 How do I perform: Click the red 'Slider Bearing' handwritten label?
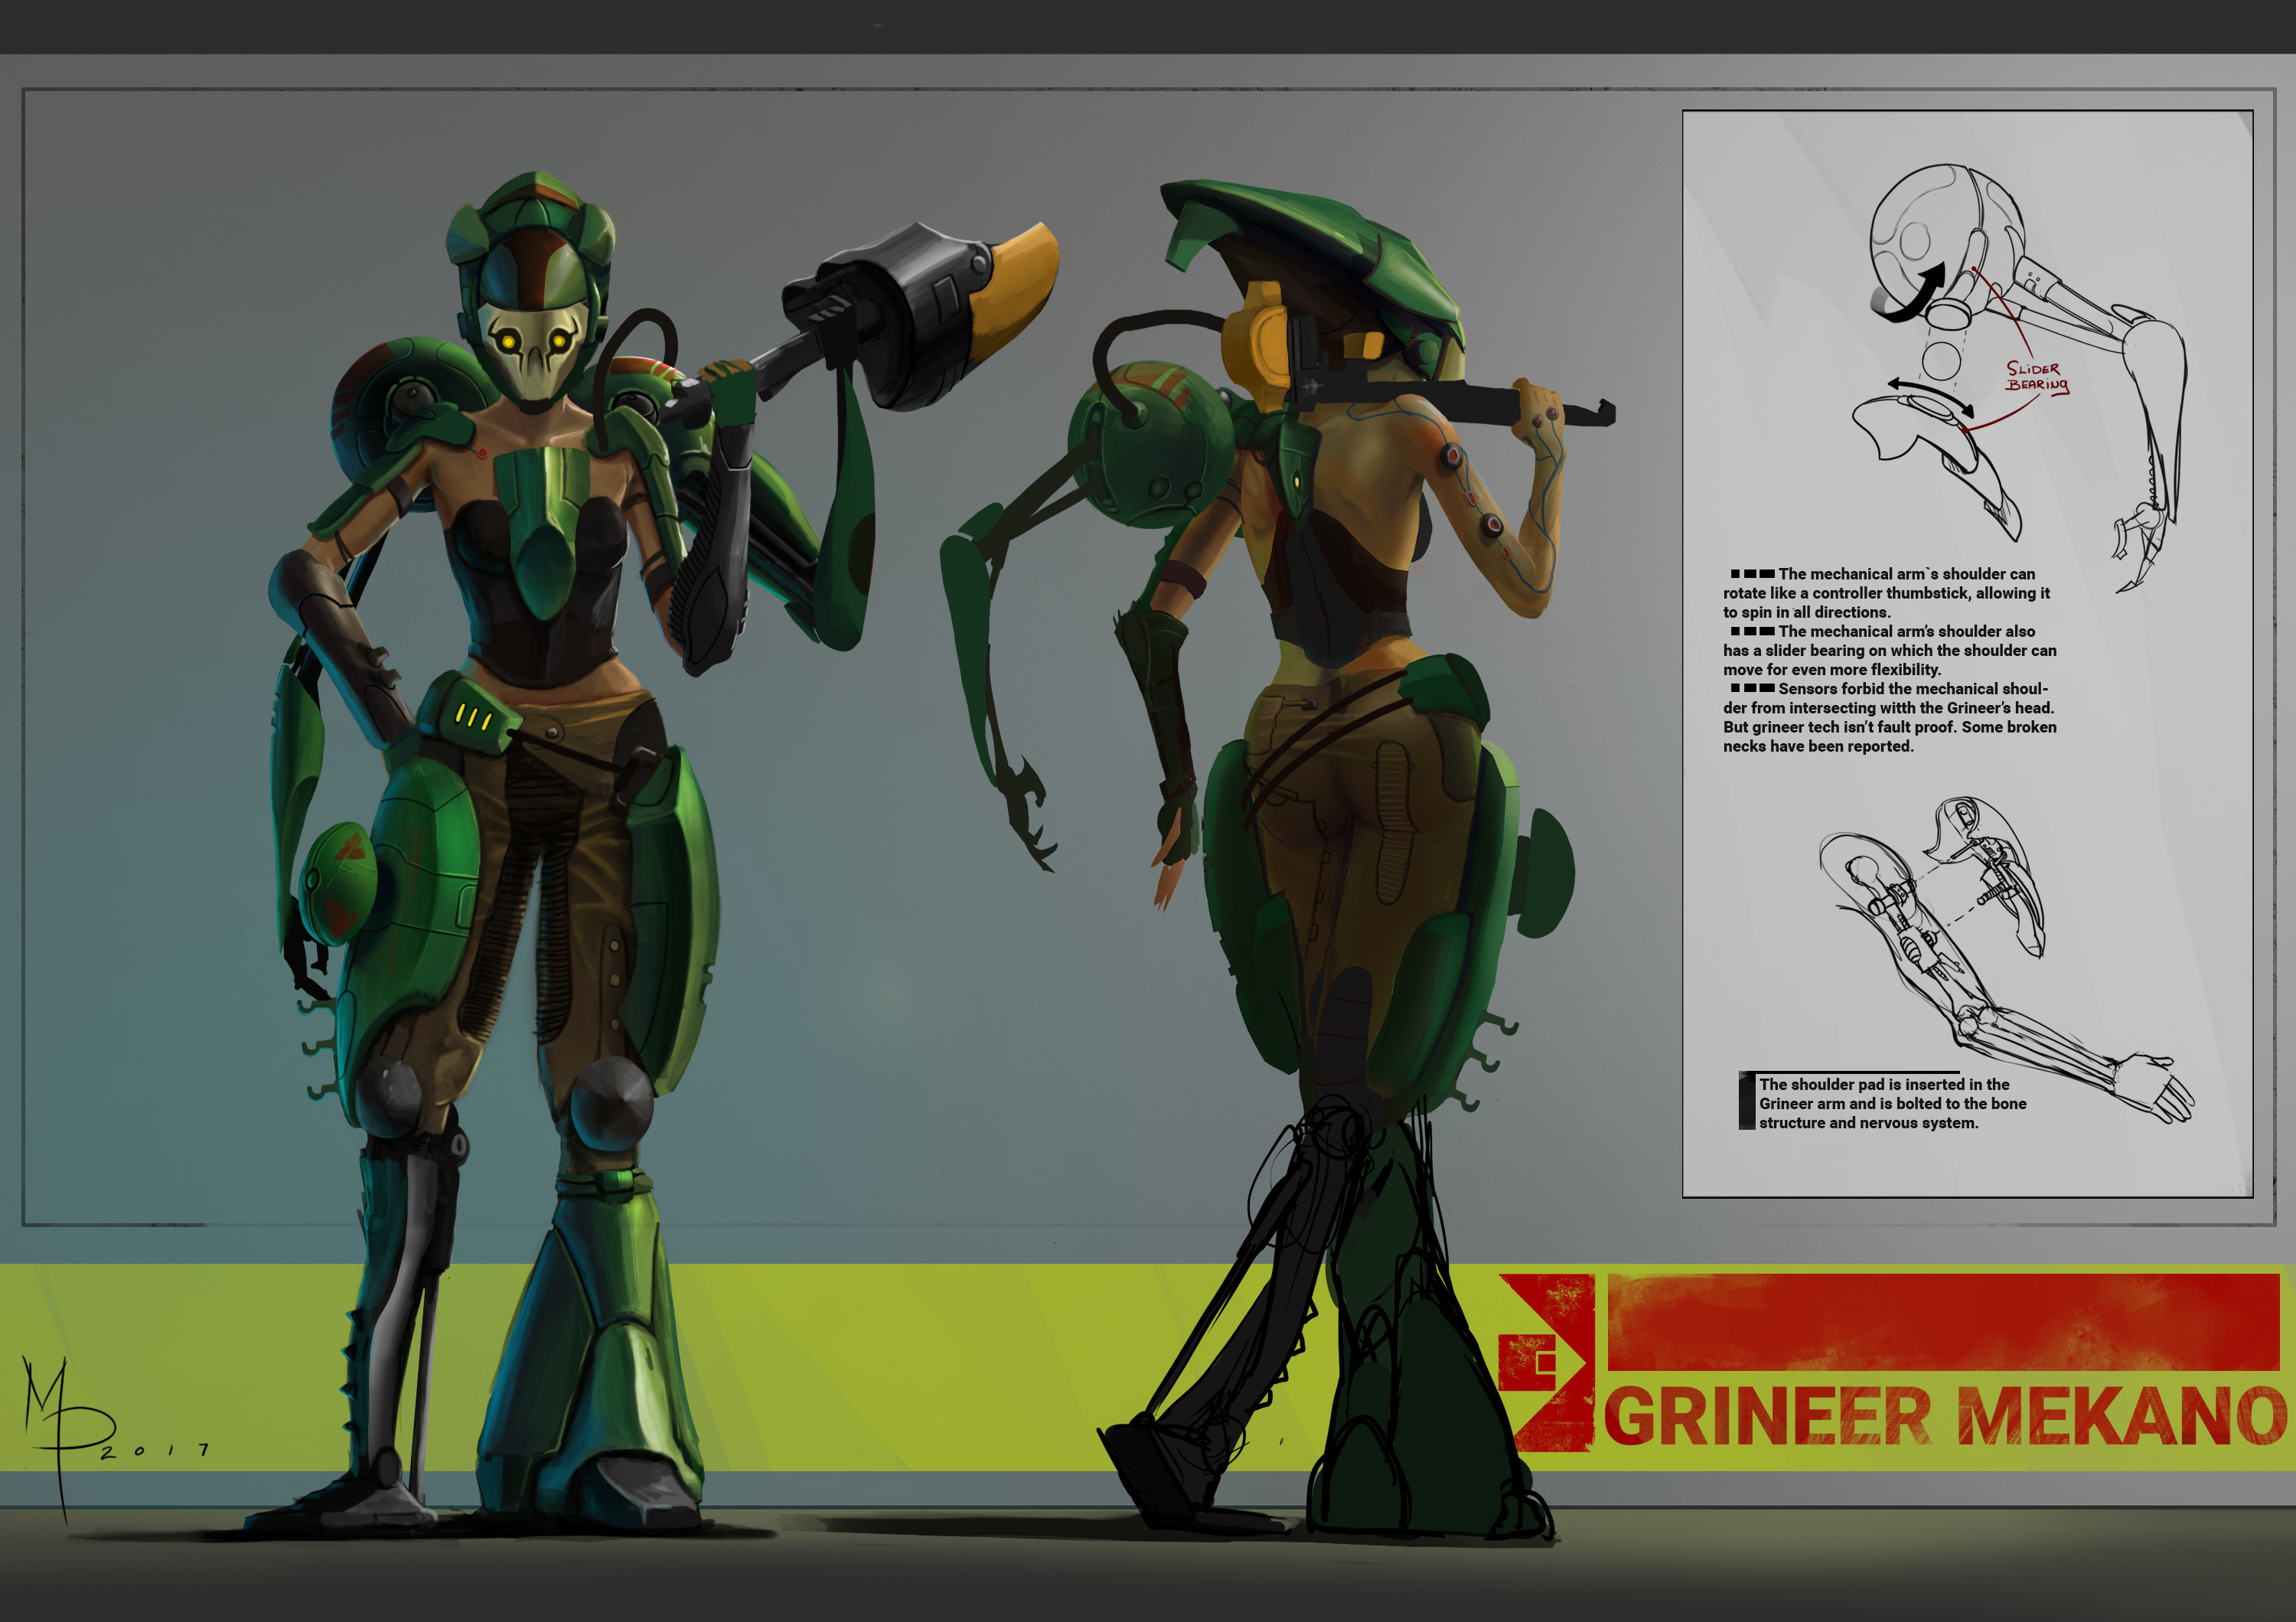click(x=2036, y=377)
